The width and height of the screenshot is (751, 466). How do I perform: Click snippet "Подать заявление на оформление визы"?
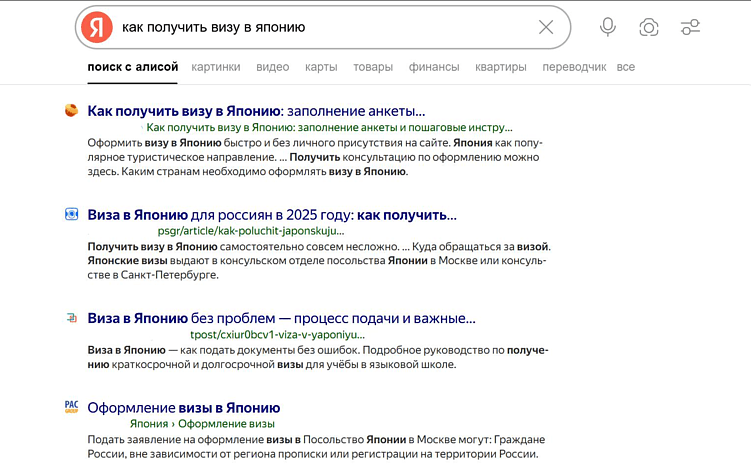click(194, 440)
